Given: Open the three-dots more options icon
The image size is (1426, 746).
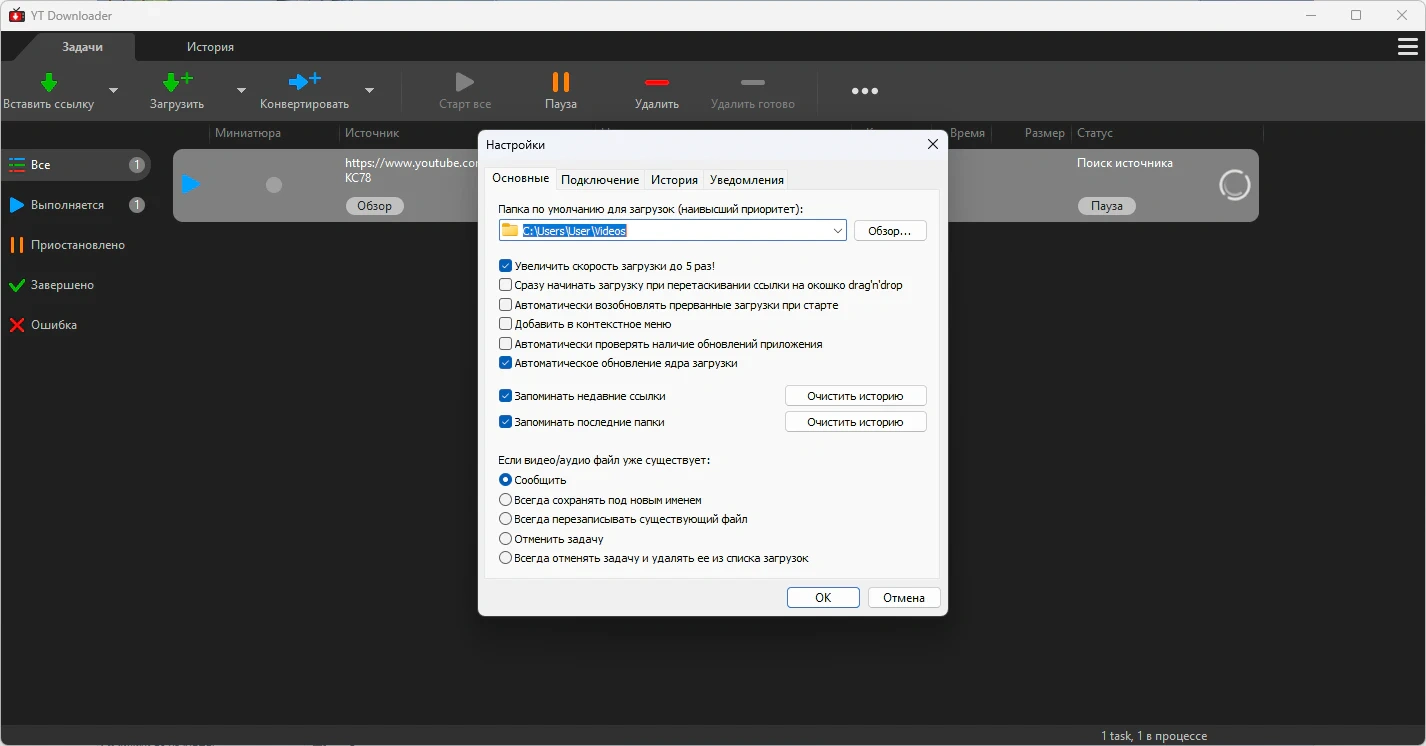Looking at the screenshot, I should pyautogui.click(x=864, y=91).
